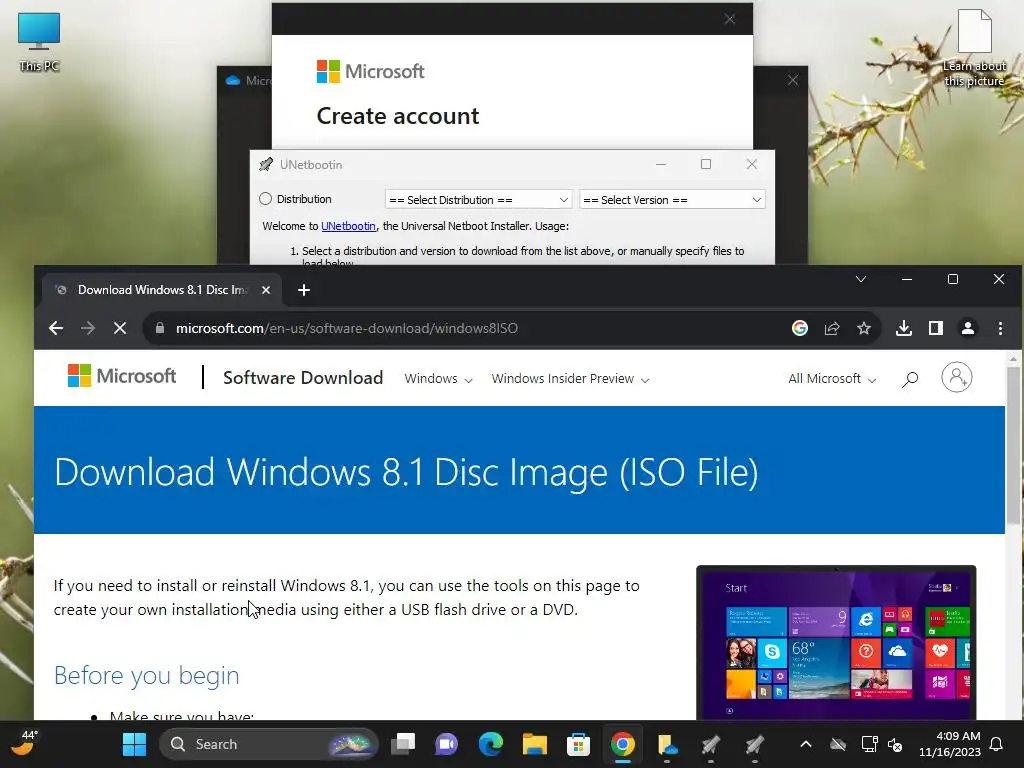Sign in to Microsoft account icon

pos(957,377)
